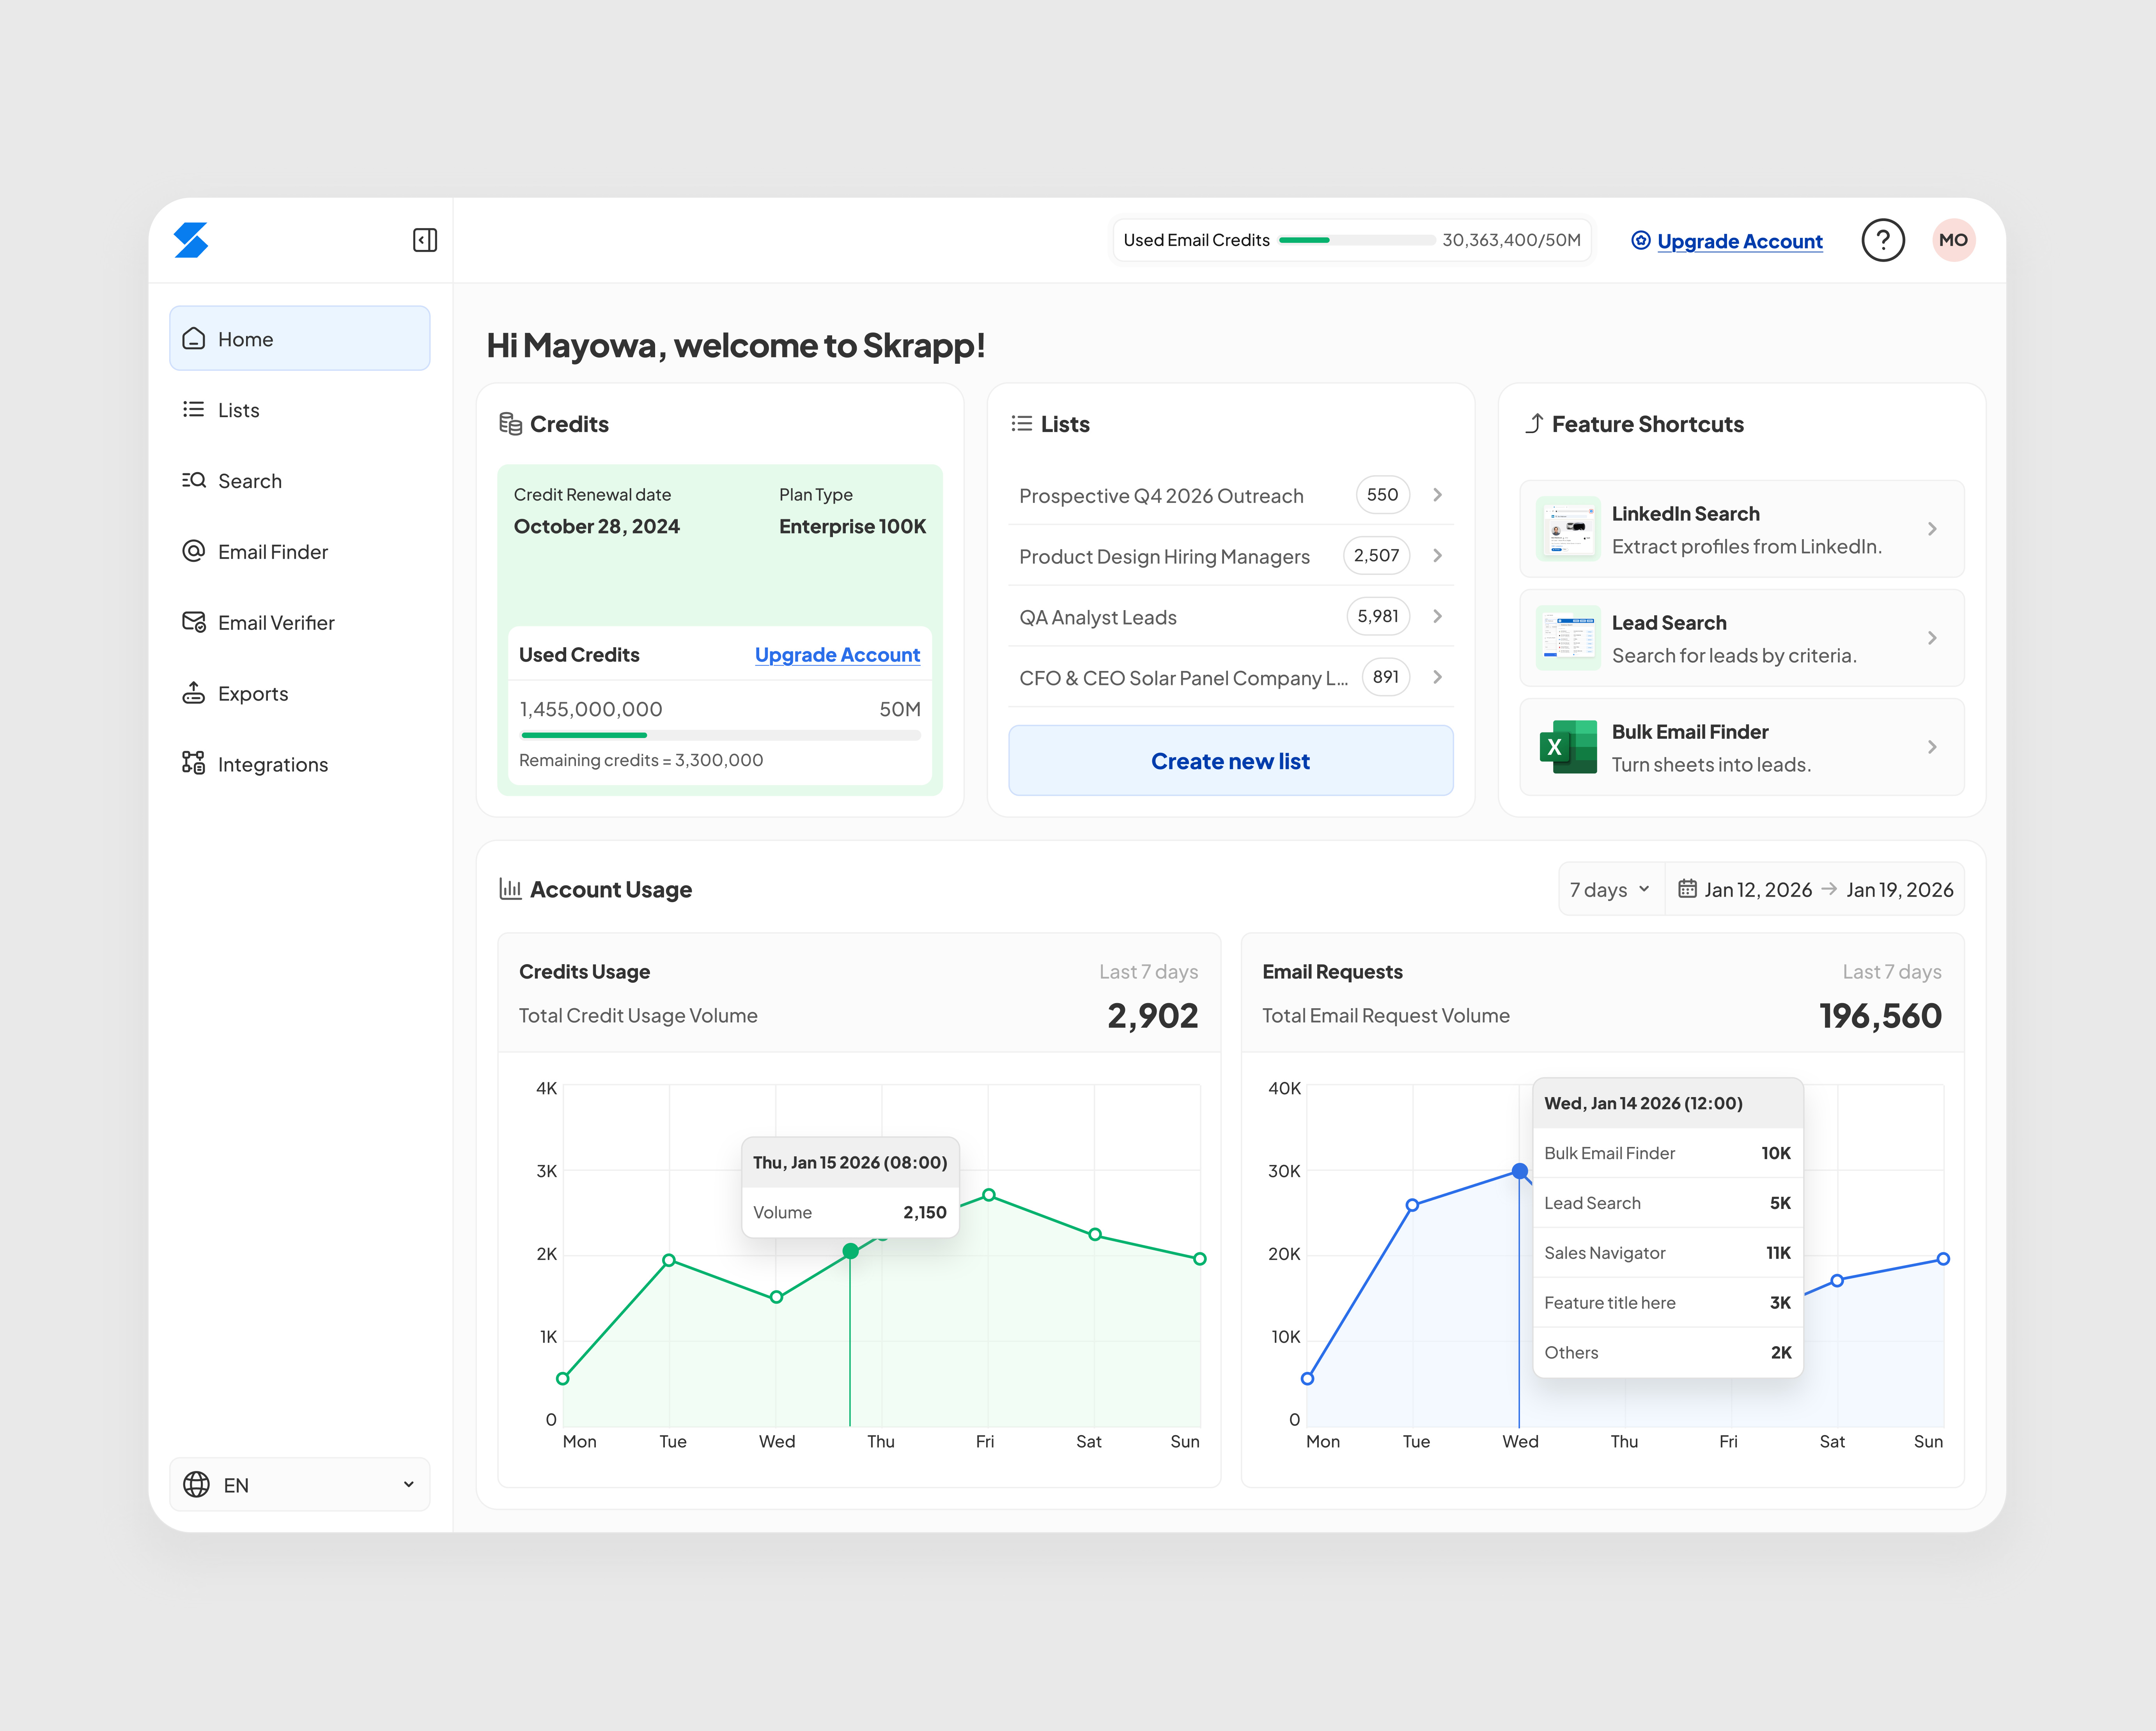
Task: Open the 7 days range dropdown
Action: [x=1608, y=888]
